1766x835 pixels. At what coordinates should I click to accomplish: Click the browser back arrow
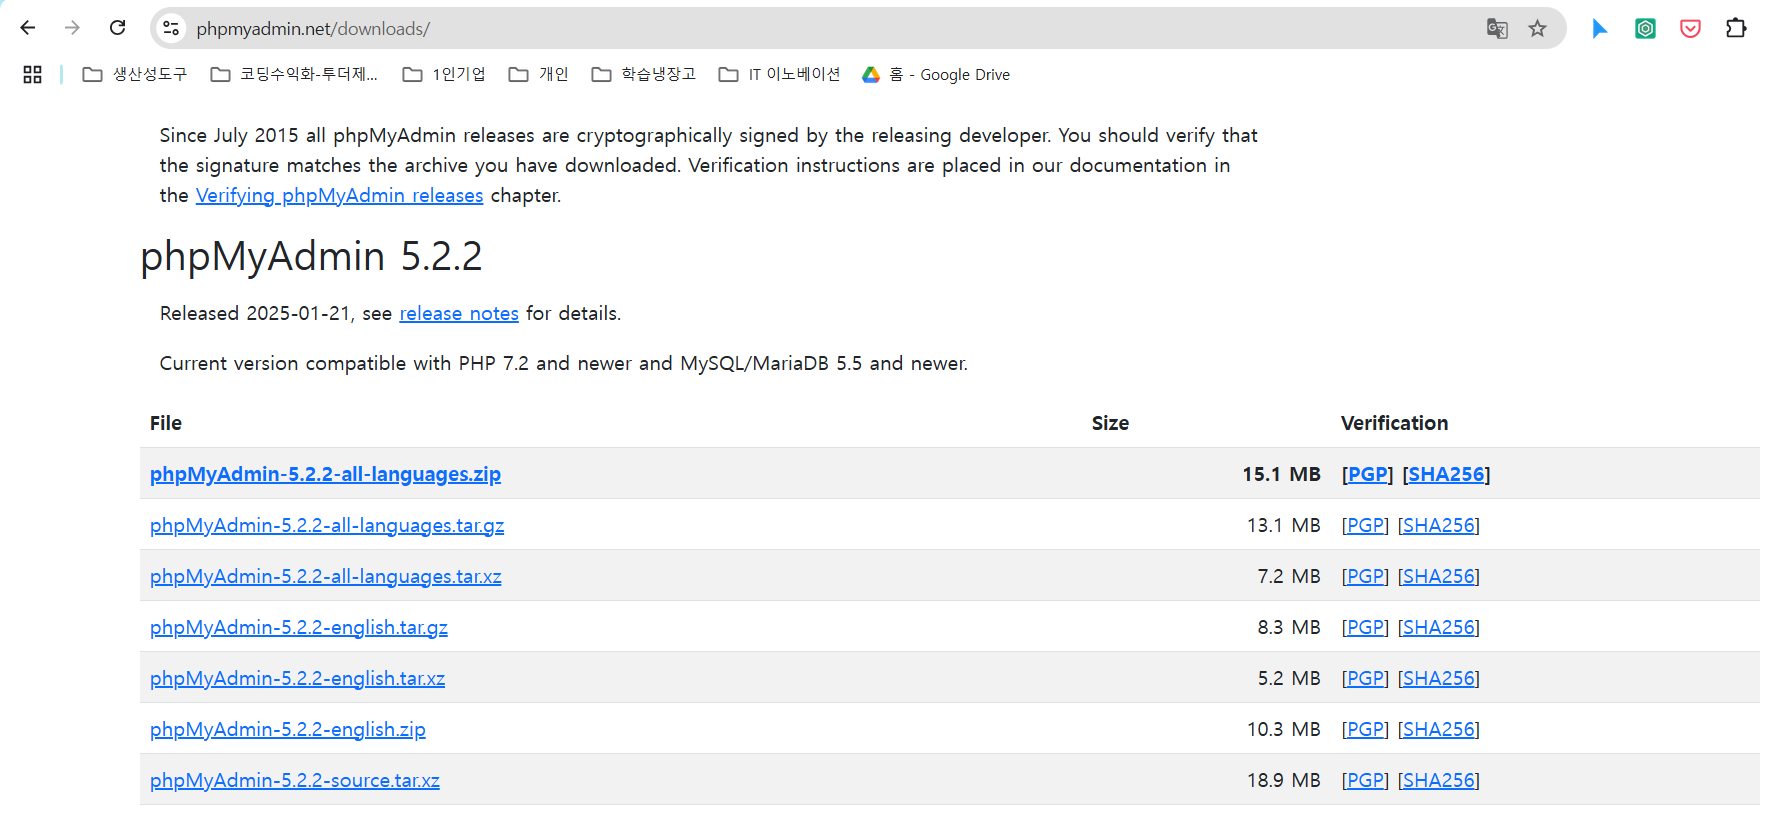pyautogui.click(x=28, y=28)
